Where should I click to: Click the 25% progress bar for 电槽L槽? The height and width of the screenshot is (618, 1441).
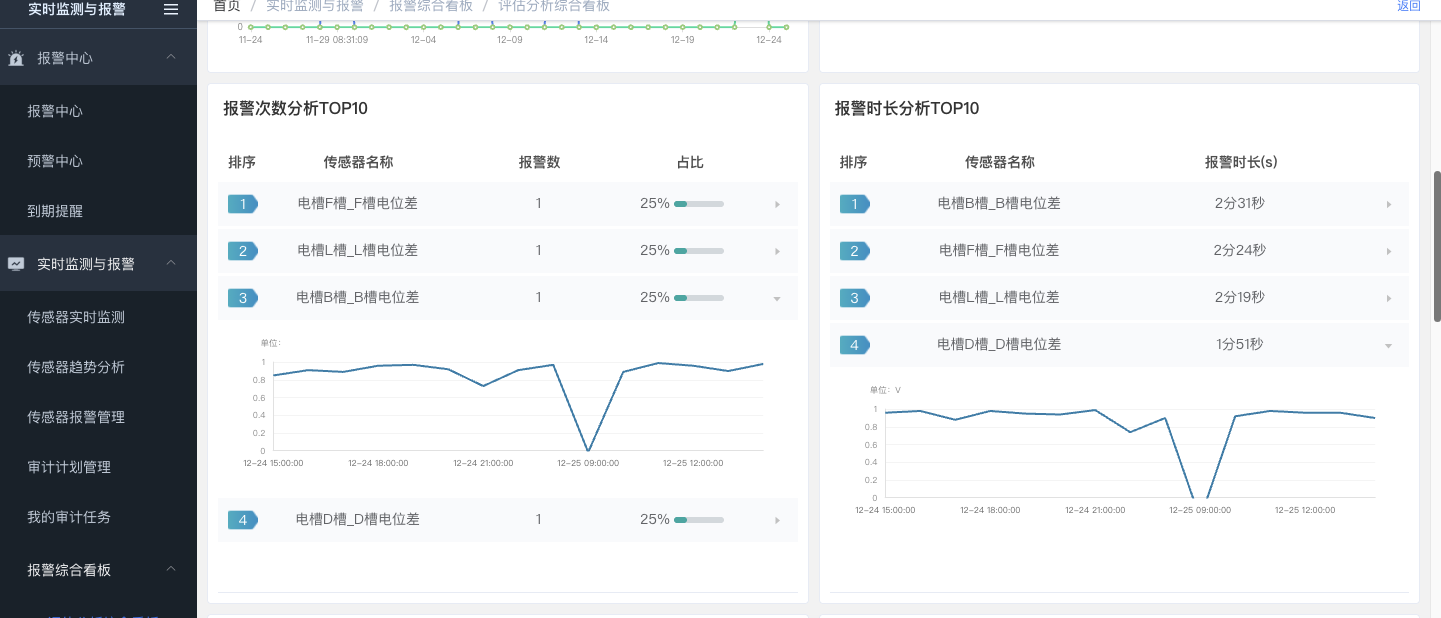point(699,251)
